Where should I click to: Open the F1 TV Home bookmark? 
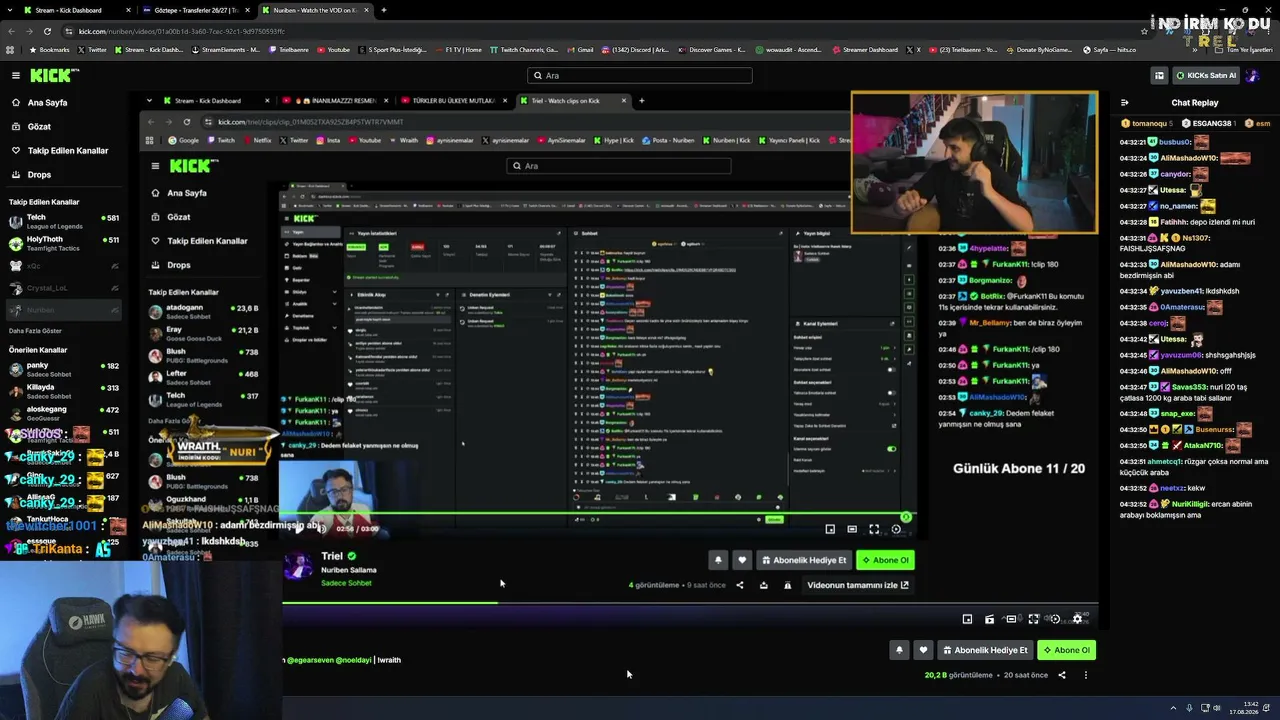pyautogui.click(x=459, y=50)
